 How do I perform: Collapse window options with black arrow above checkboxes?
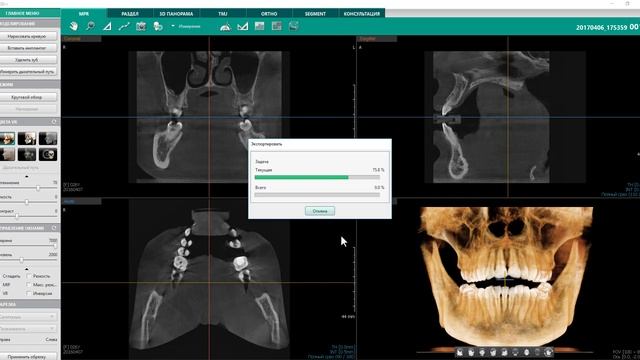[27, 269]
